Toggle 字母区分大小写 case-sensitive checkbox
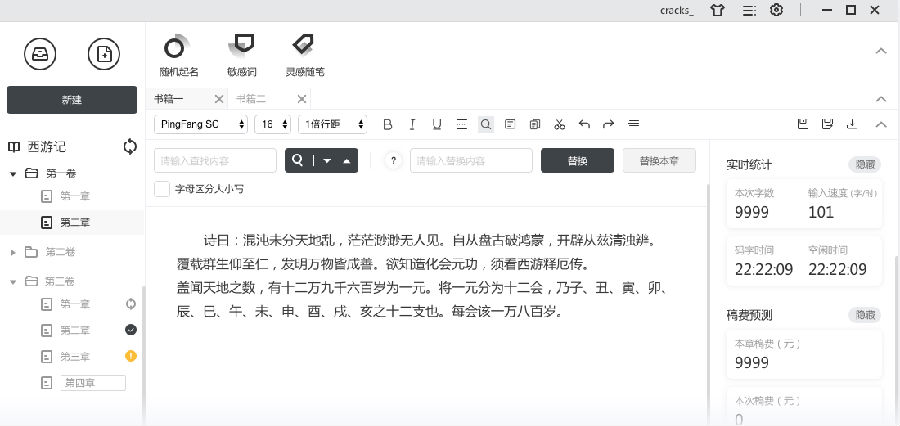900x426 pixels. click(162, 189)
